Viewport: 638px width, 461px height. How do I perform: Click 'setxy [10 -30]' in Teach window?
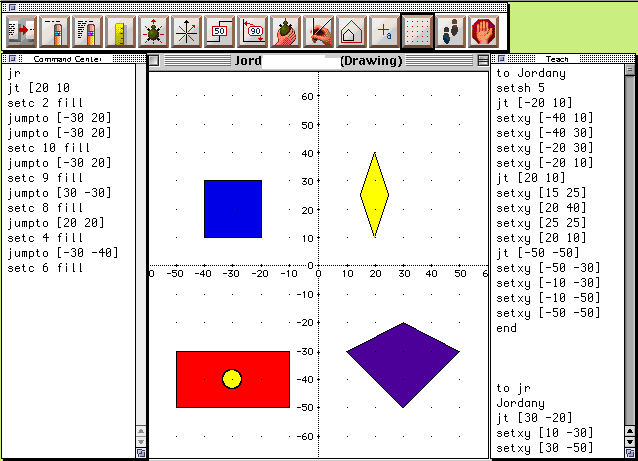(x=545, y=433)
